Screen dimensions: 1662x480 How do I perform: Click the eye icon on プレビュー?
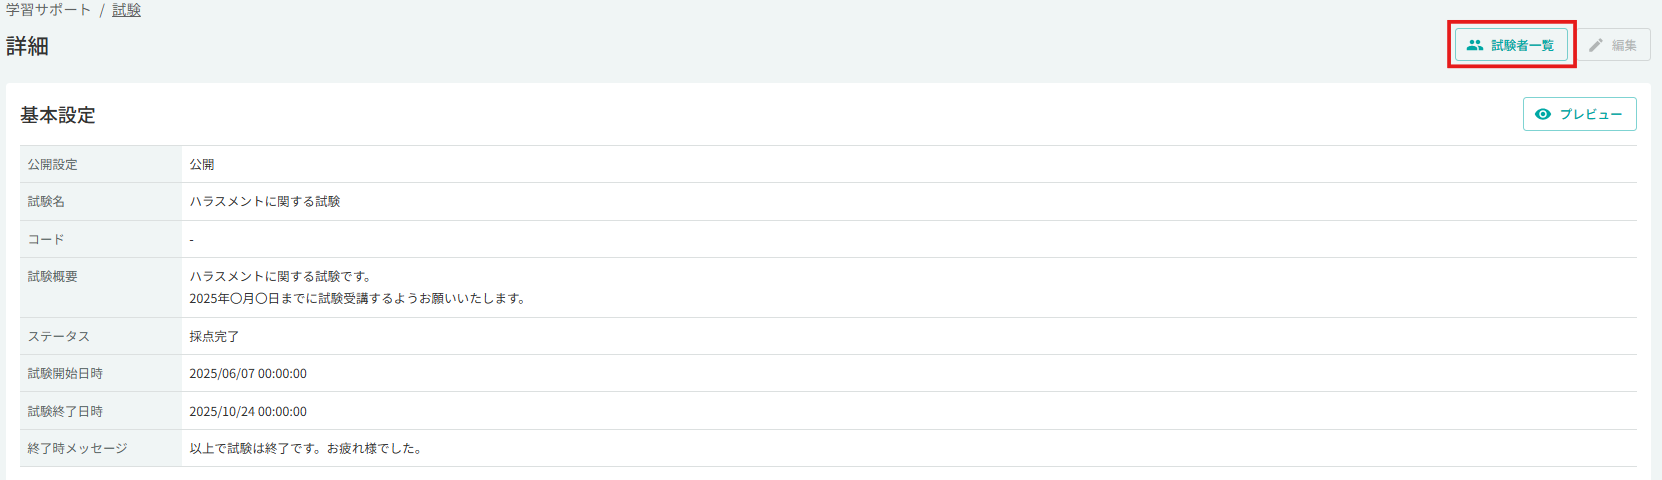[1543, 114]
